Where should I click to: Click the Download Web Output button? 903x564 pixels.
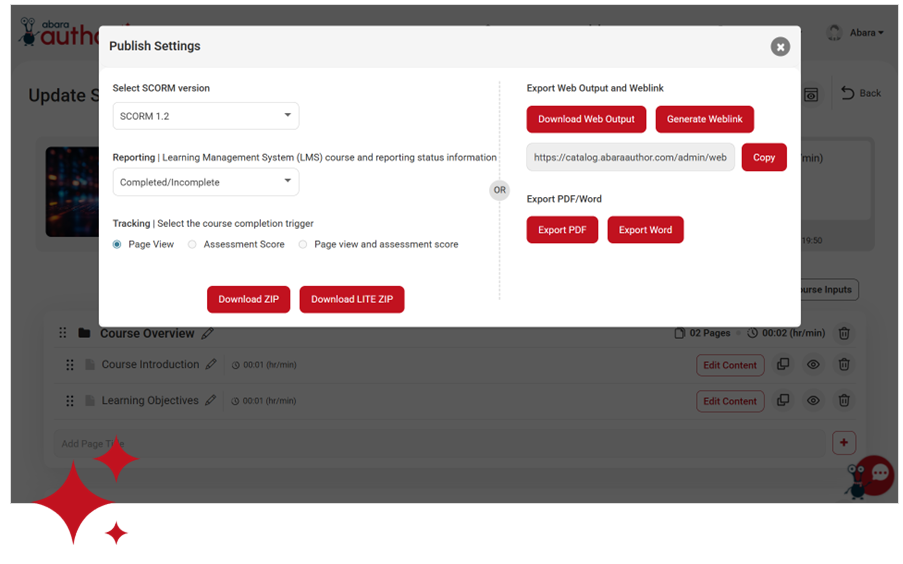[586, 119]
